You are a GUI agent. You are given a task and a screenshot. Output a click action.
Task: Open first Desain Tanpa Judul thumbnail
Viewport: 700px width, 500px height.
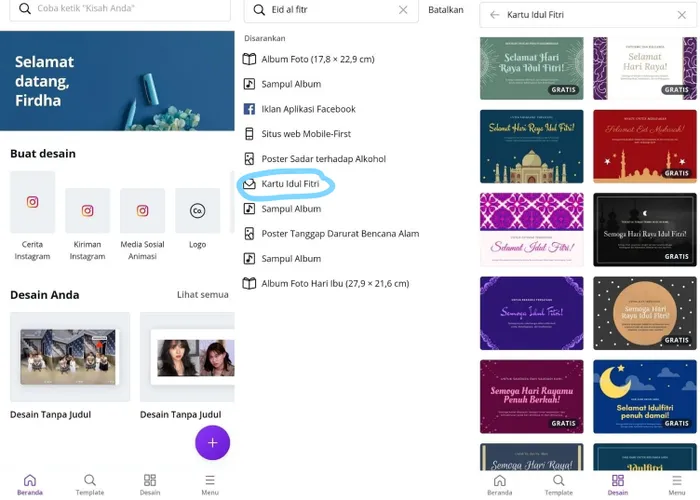(70, 357)
